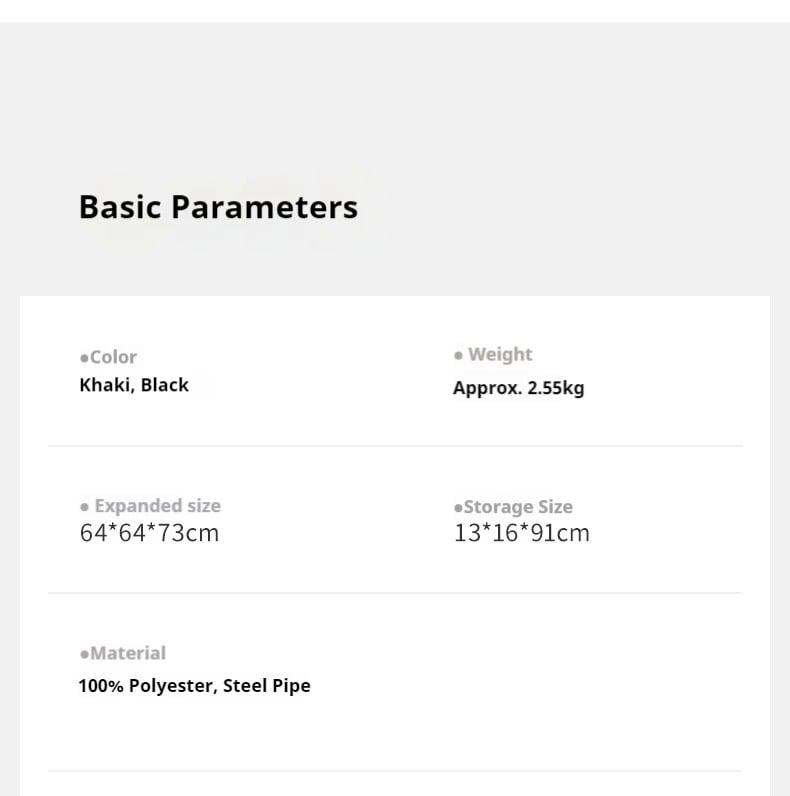The width and height of the screenshot is (790, 796).
Task: Click the Basic Parameters heading
Action: 218,207
